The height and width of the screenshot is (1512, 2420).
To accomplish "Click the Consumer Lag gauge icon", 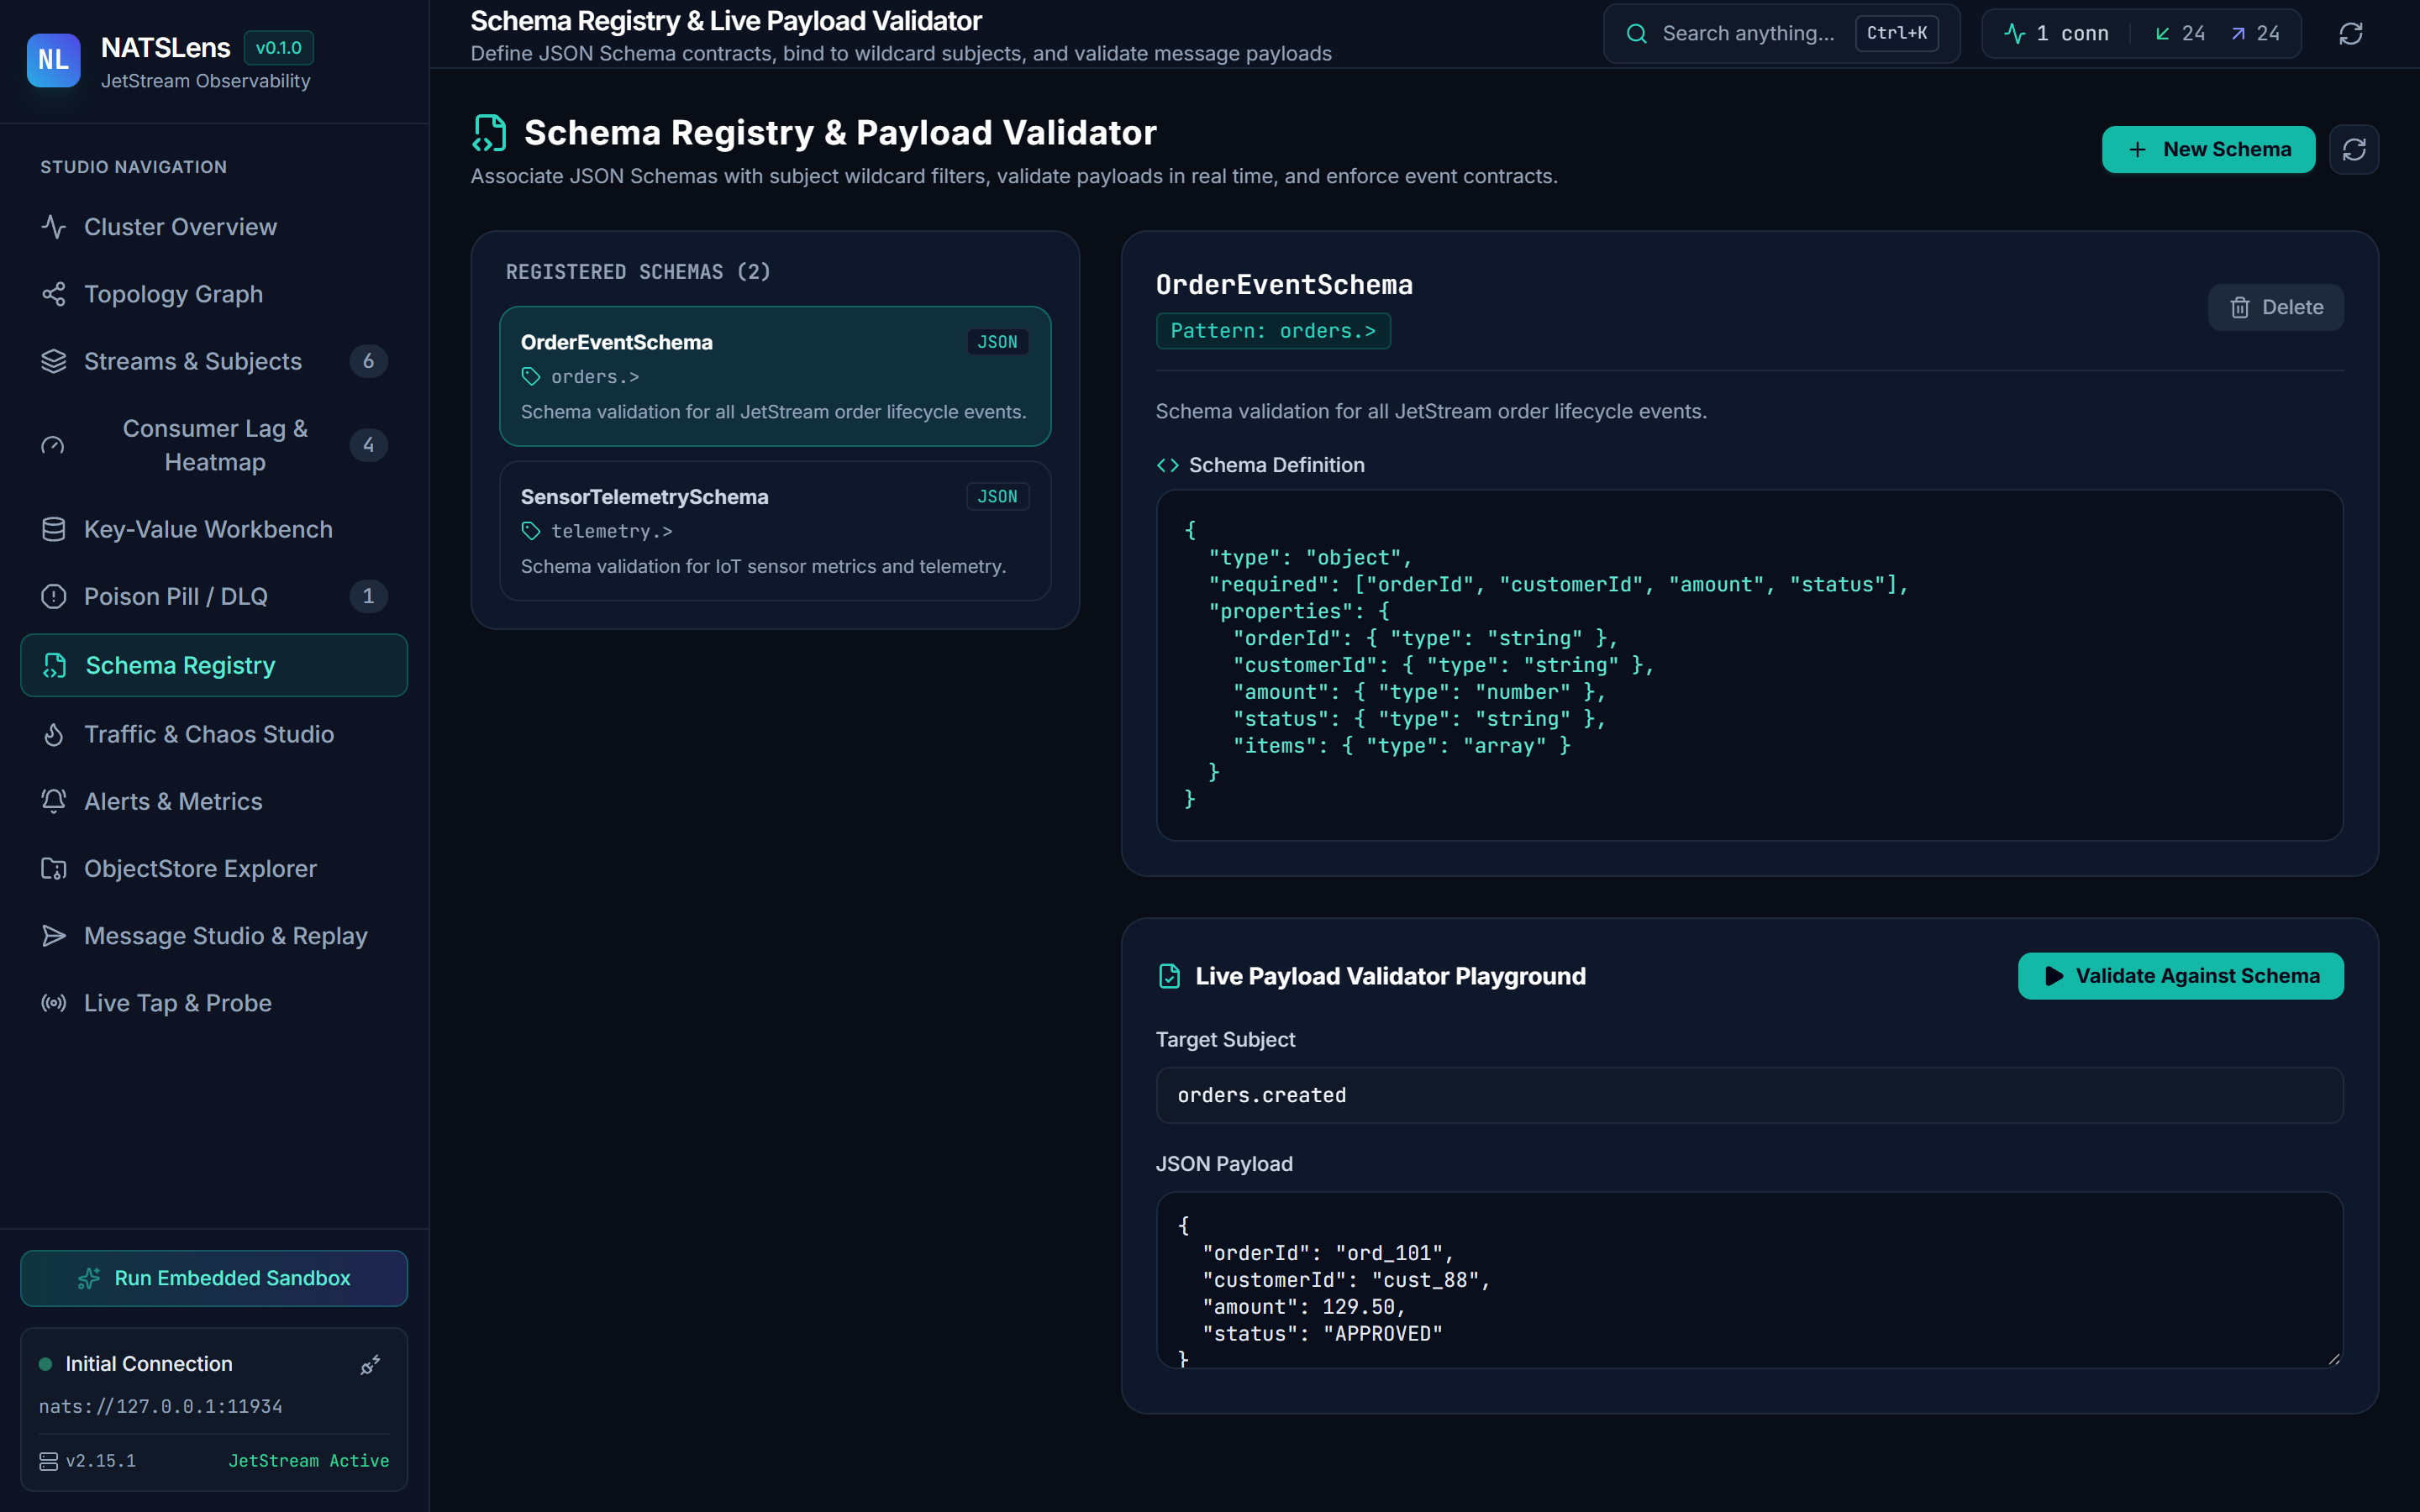I will click(53, 445).
